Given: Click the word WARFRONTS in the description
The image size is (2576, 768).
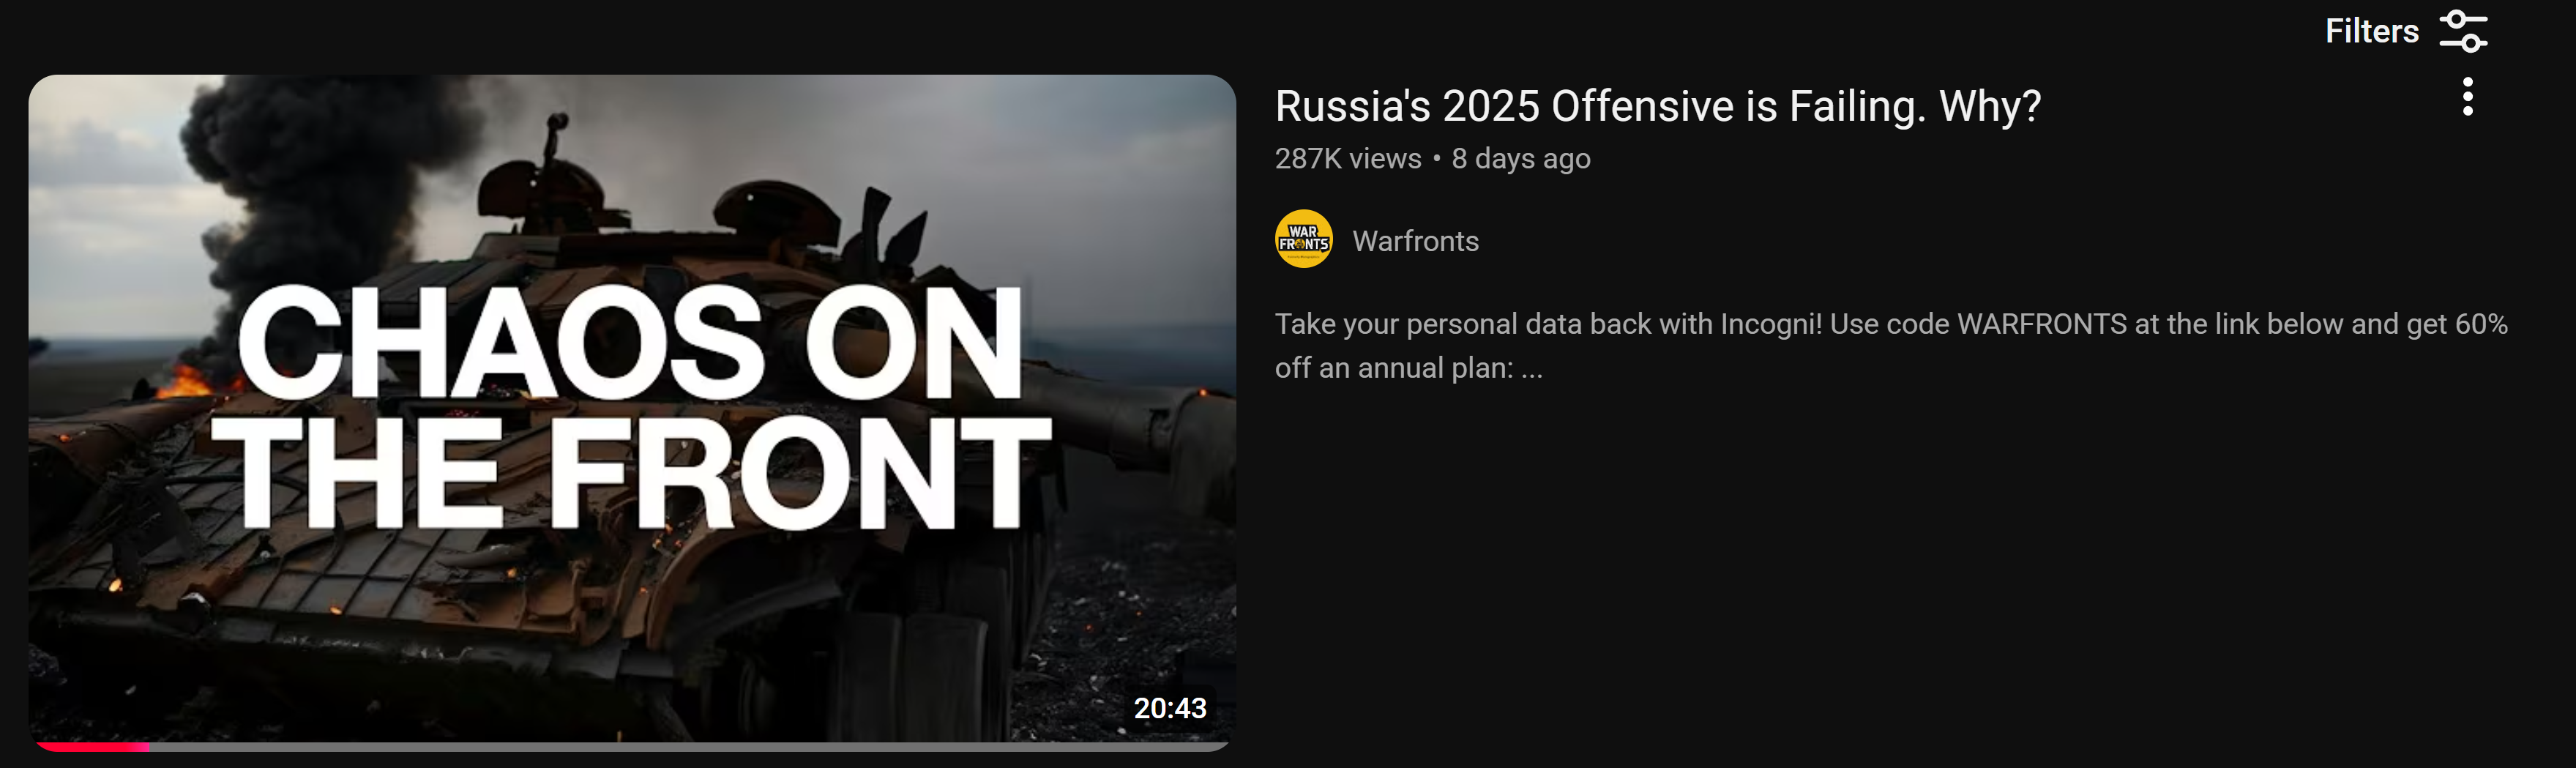Looking at the screenshot, I should point(2041,324).
